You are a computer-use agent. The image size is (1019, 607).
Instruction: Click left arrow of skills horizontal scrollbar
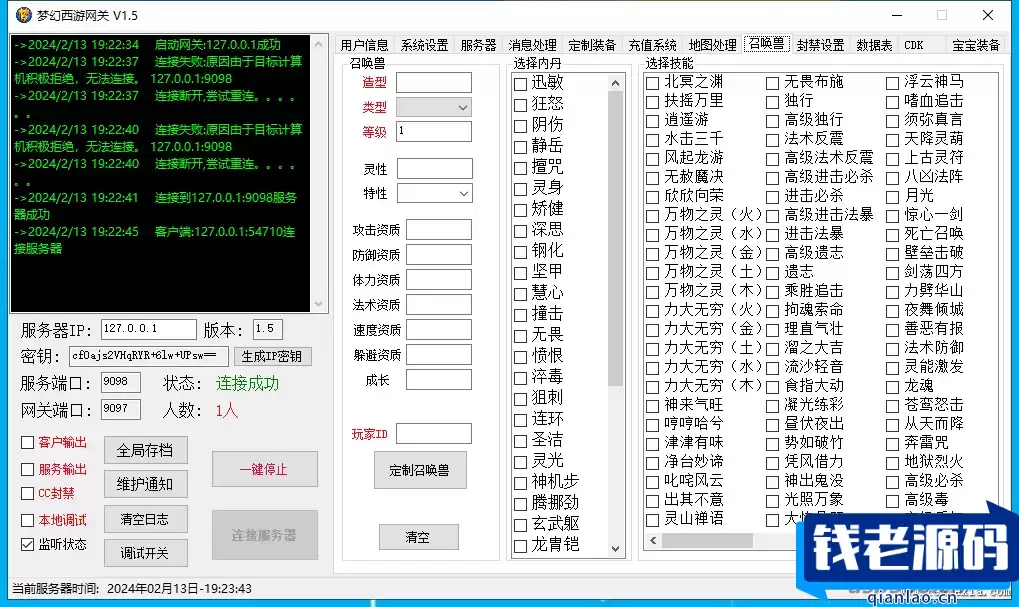[x=653, y=540]
